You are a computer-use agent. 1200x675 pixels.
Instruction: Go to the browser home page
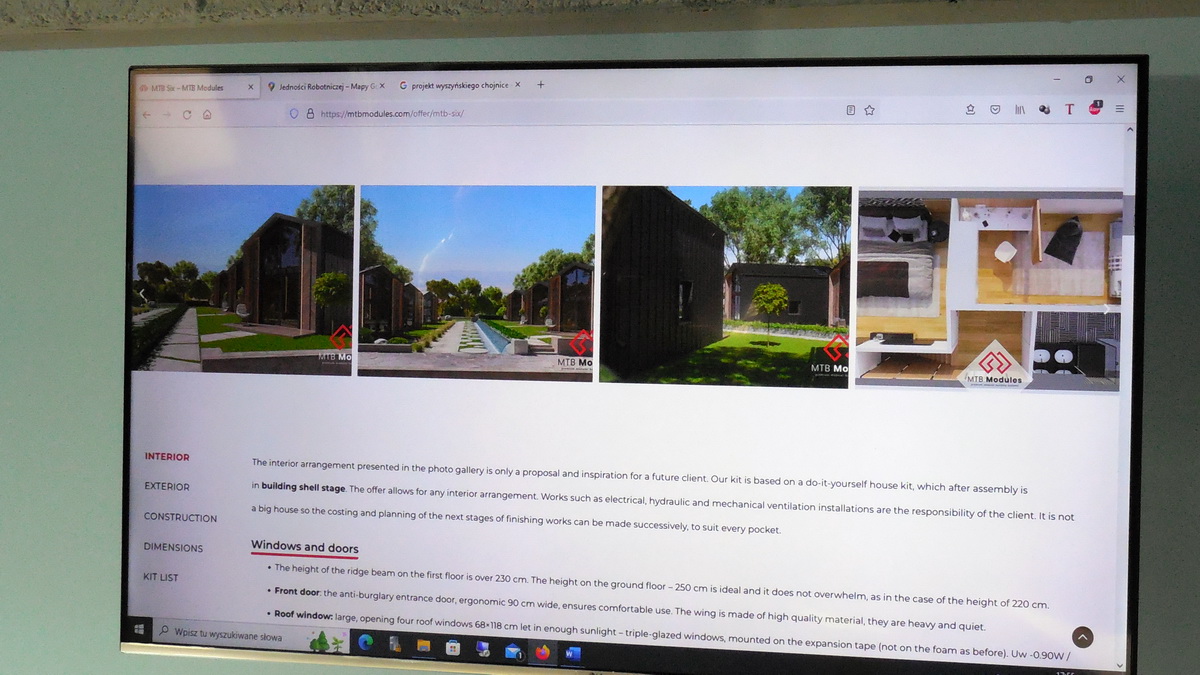point(207,115)
